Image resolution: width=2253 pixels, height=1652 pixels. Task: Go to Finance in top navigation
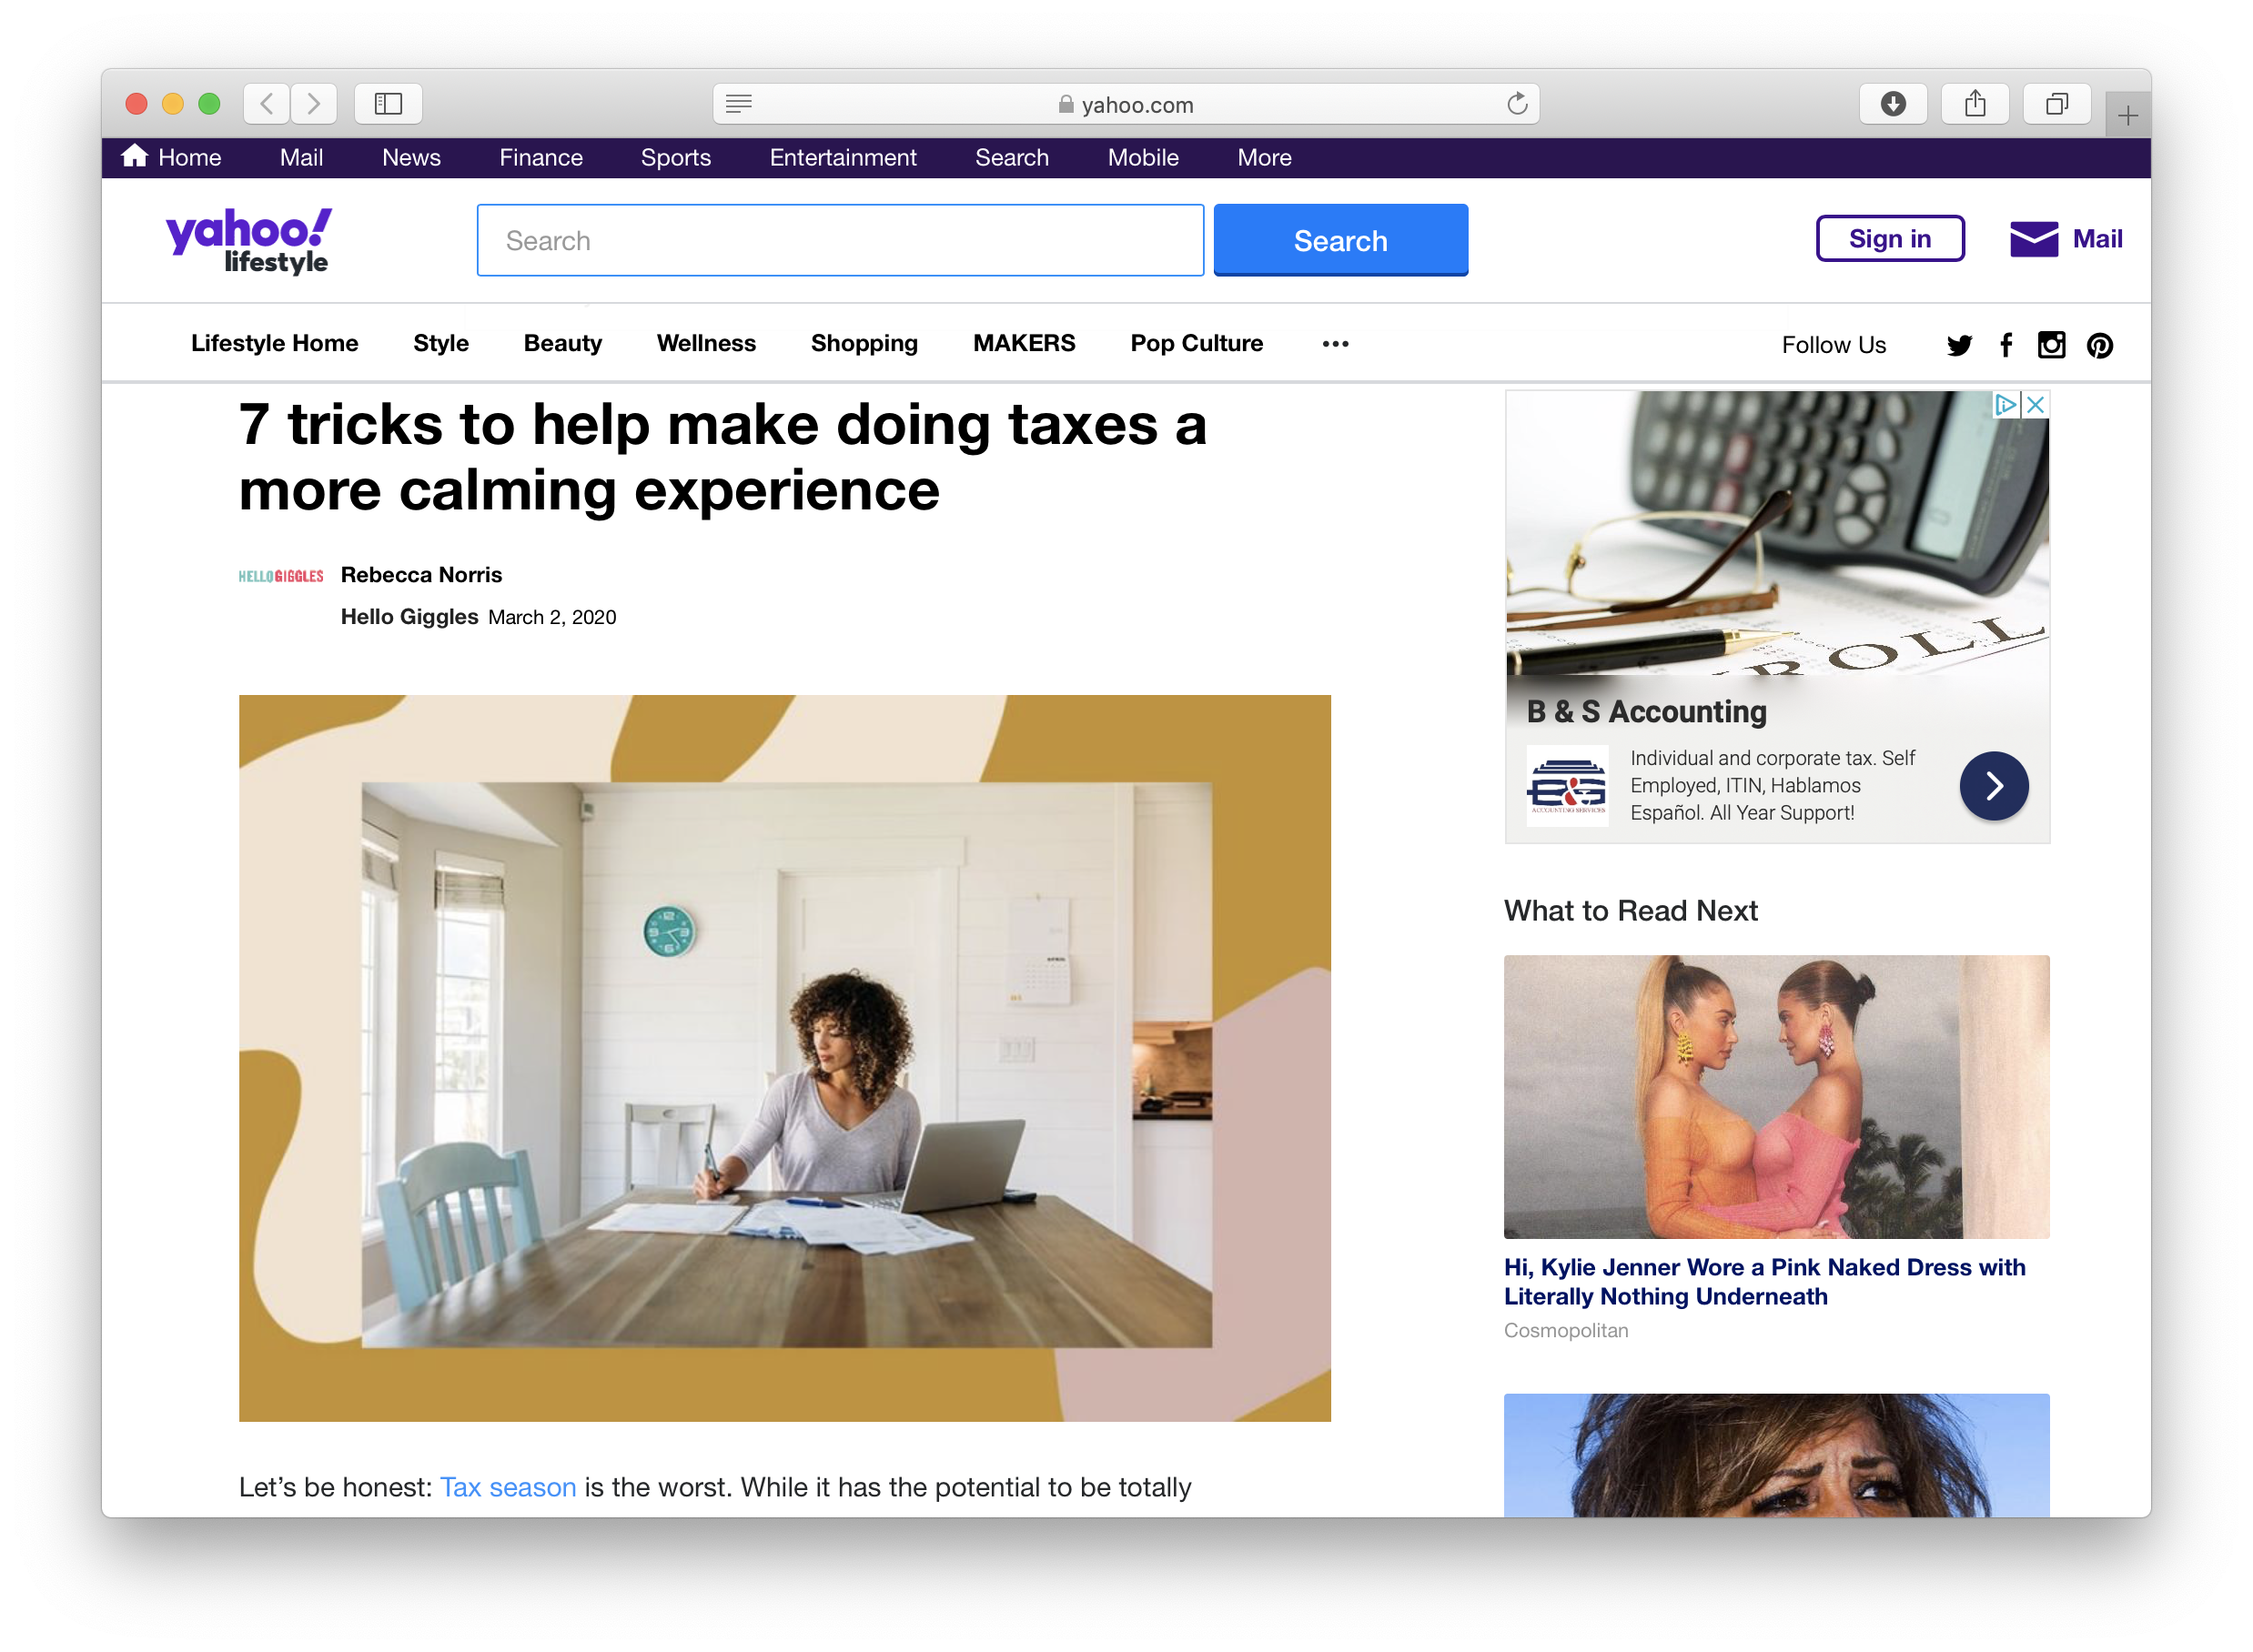tap(540, 158)
